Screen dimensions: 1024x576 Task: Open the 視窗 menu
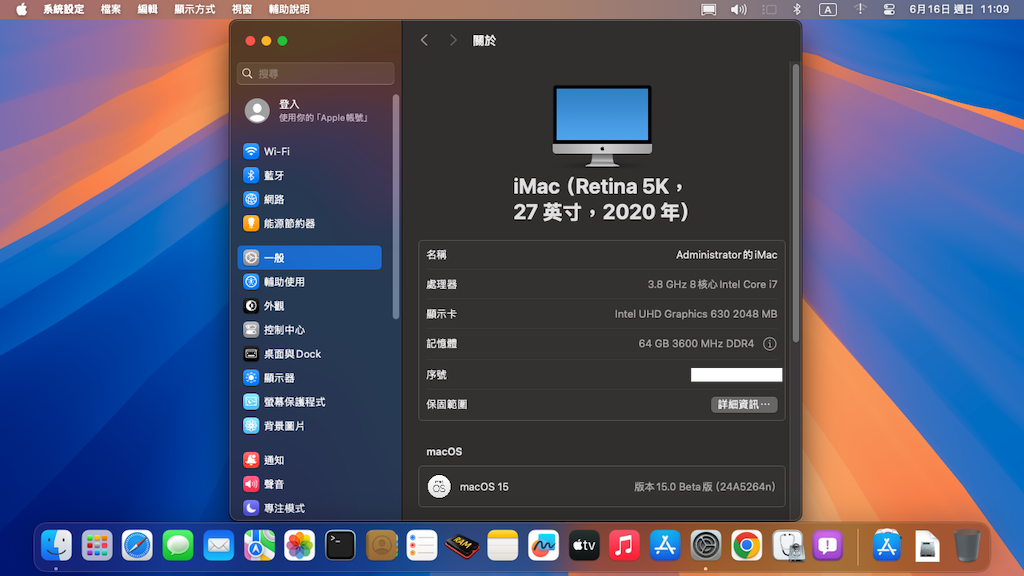point(242,9)
